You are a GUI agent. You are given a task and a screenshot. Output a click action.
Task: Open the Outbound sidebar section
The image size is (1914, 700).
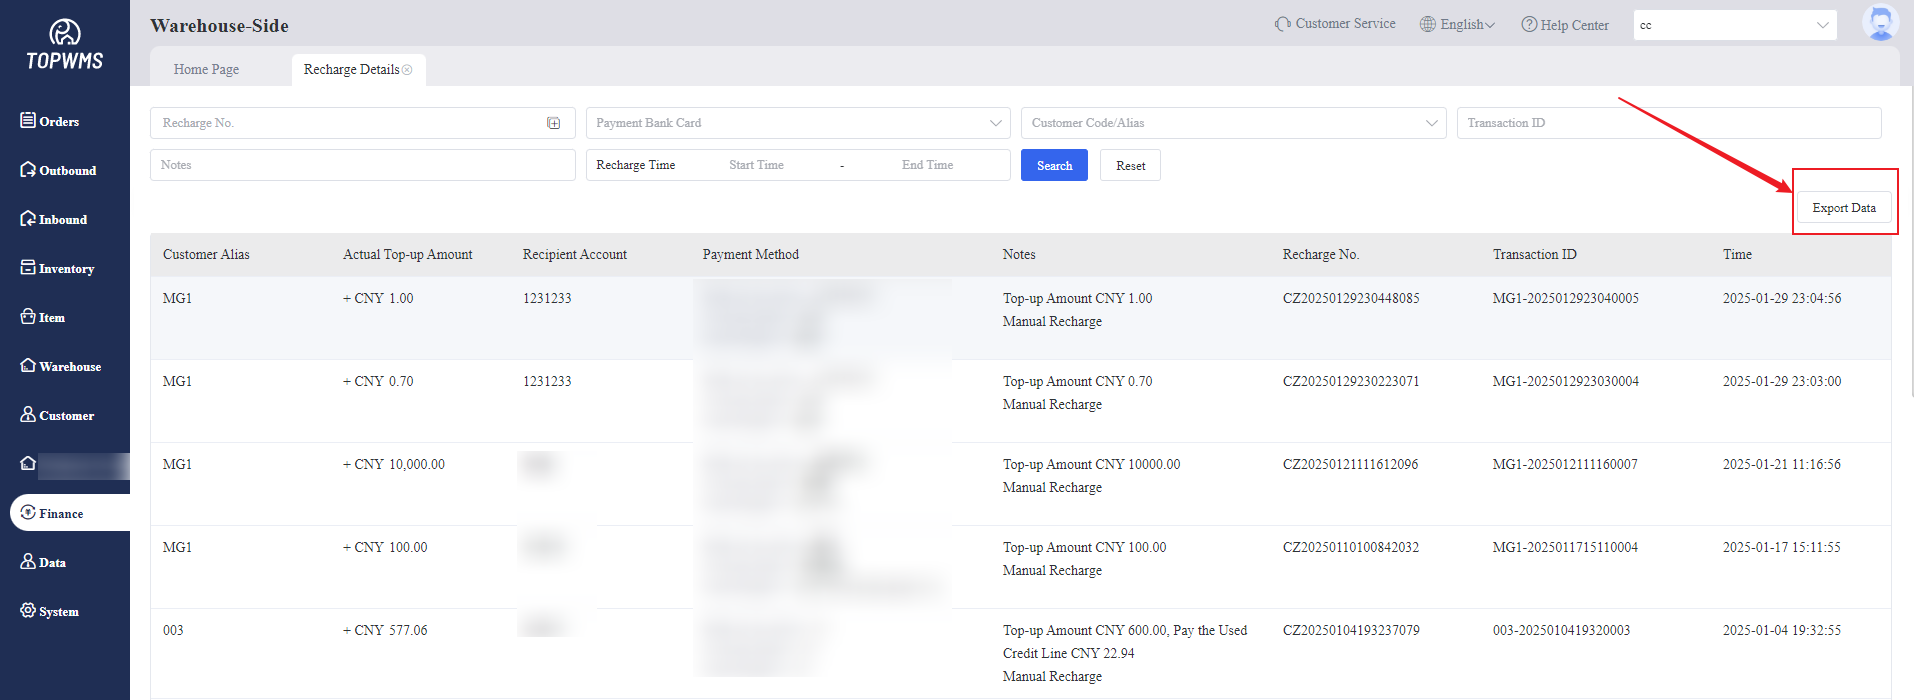click(x=58, y=170)
